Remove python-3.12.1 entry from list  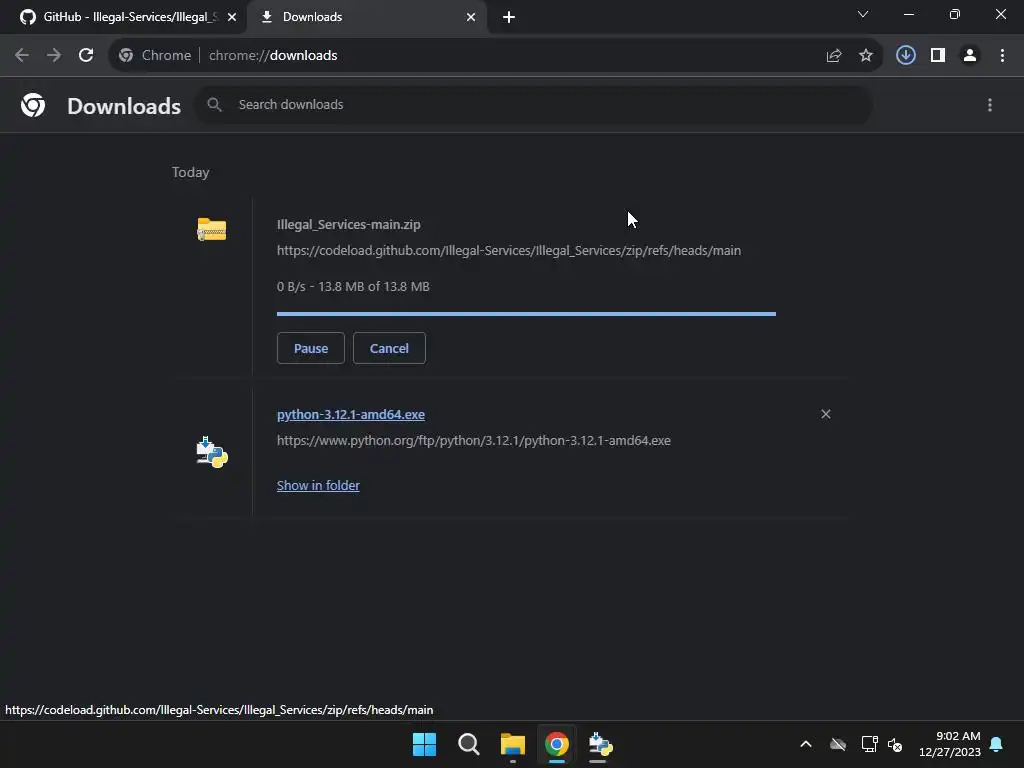click(x=825, y=414)
